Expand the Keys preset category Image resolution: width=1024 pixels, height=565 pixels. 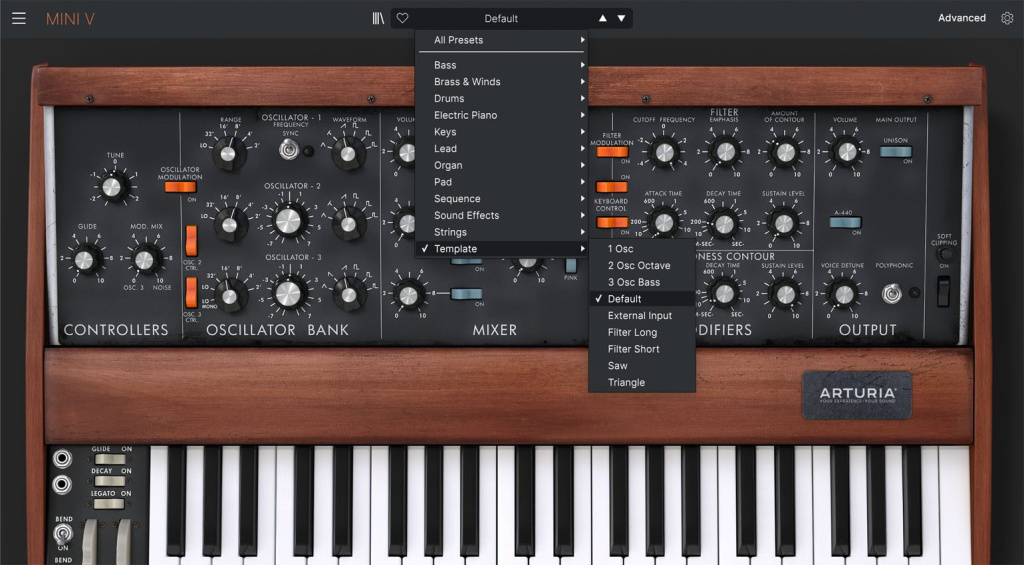pyautogui.click(x=502, y=132)
